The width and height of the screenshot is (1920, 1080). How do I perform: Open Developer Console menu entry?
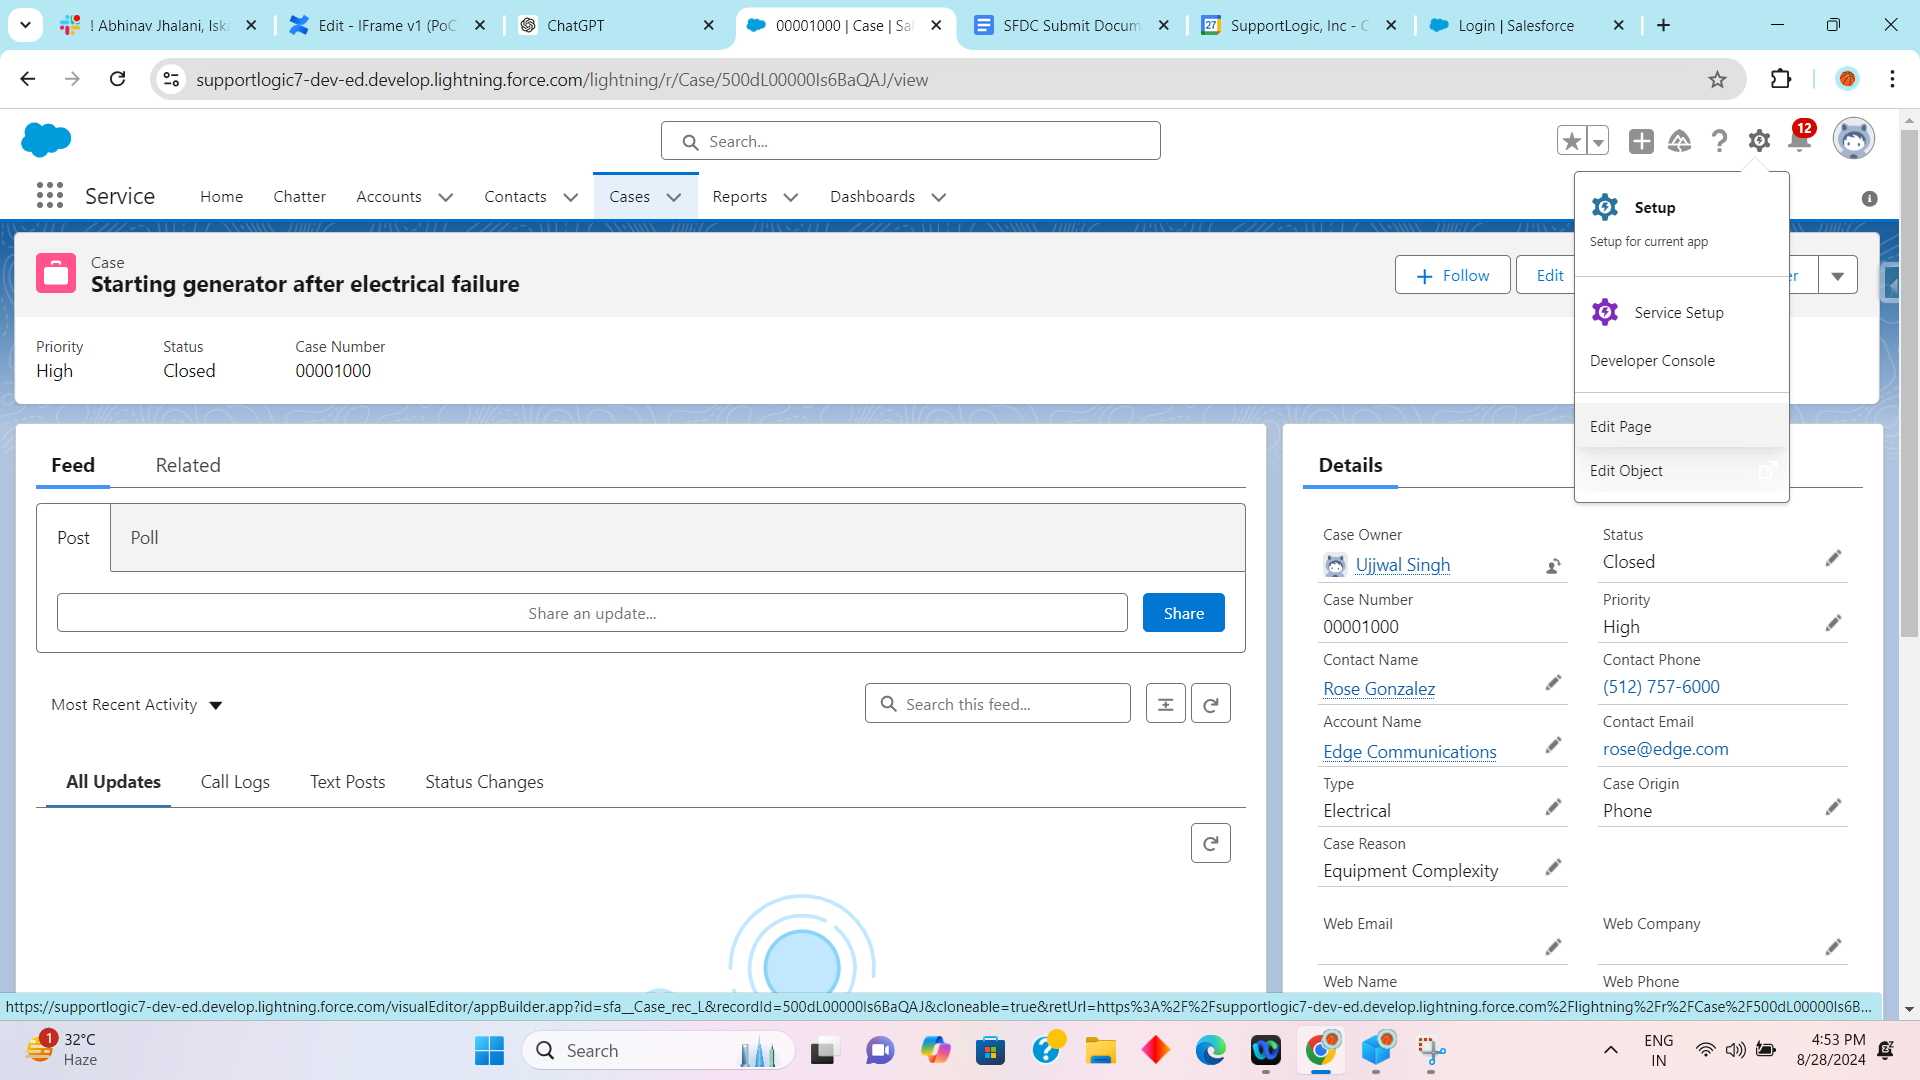[x=1651, y=360]
